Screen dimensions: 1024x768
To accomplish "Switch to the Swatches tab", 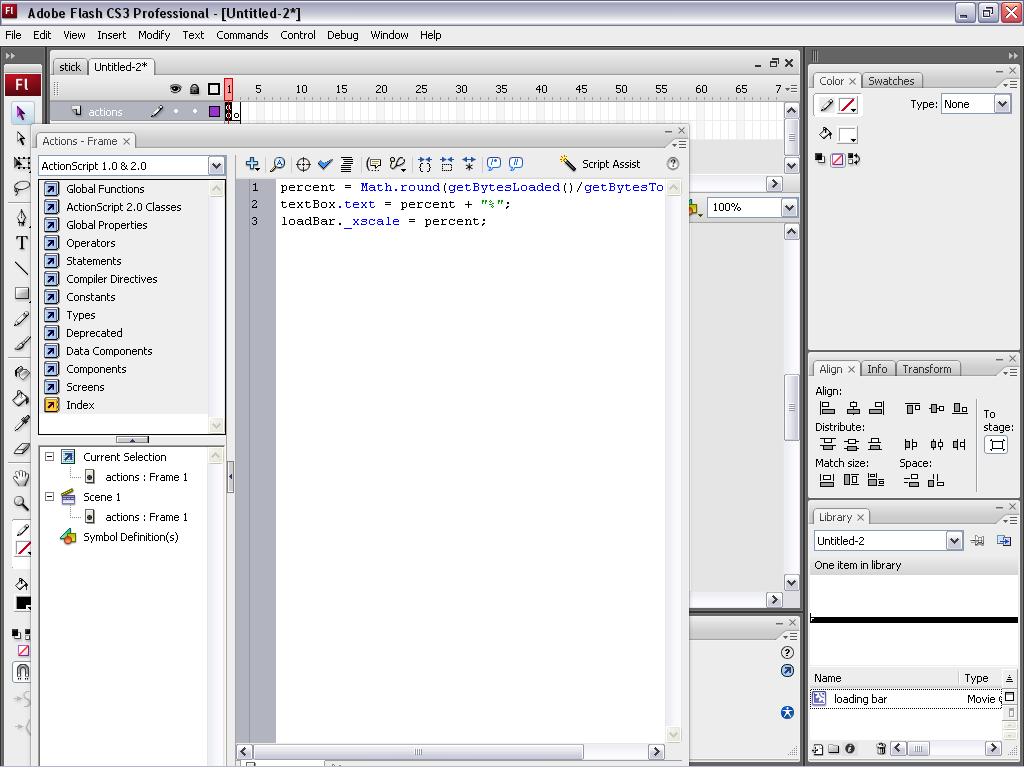I will coord(891,81).
